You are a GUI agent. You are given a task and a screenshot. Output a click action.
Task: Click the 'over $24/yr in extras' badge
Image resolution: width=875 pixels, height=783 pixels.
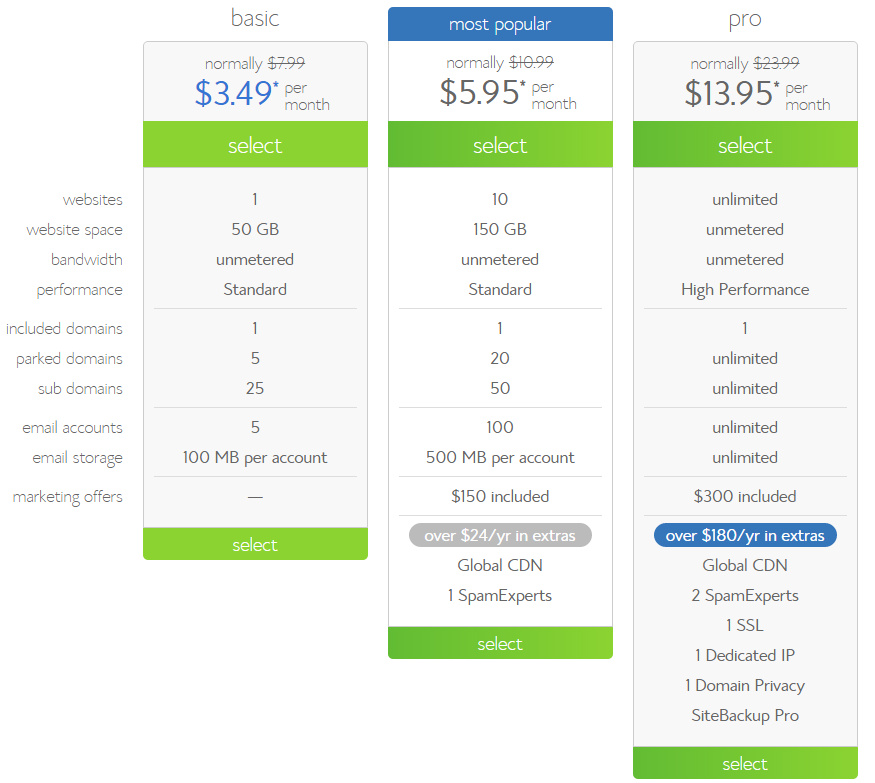point(500,535)
